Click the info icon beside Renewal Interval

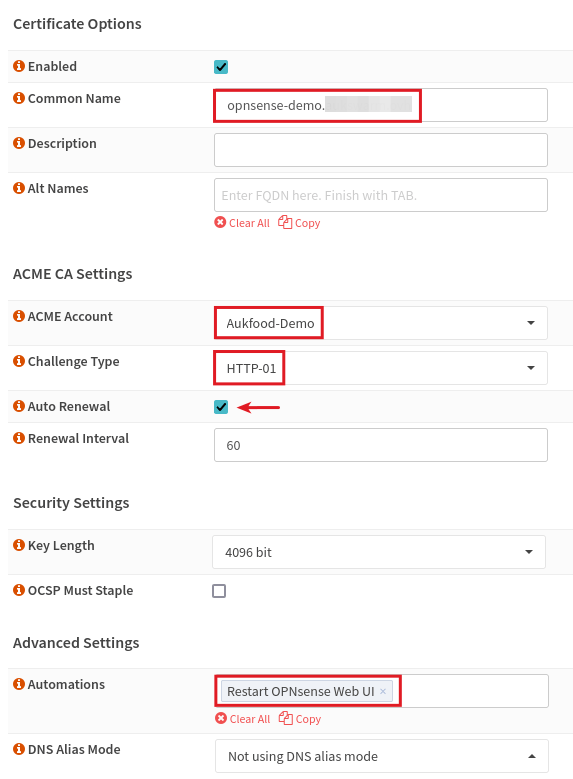coord(19,438)
